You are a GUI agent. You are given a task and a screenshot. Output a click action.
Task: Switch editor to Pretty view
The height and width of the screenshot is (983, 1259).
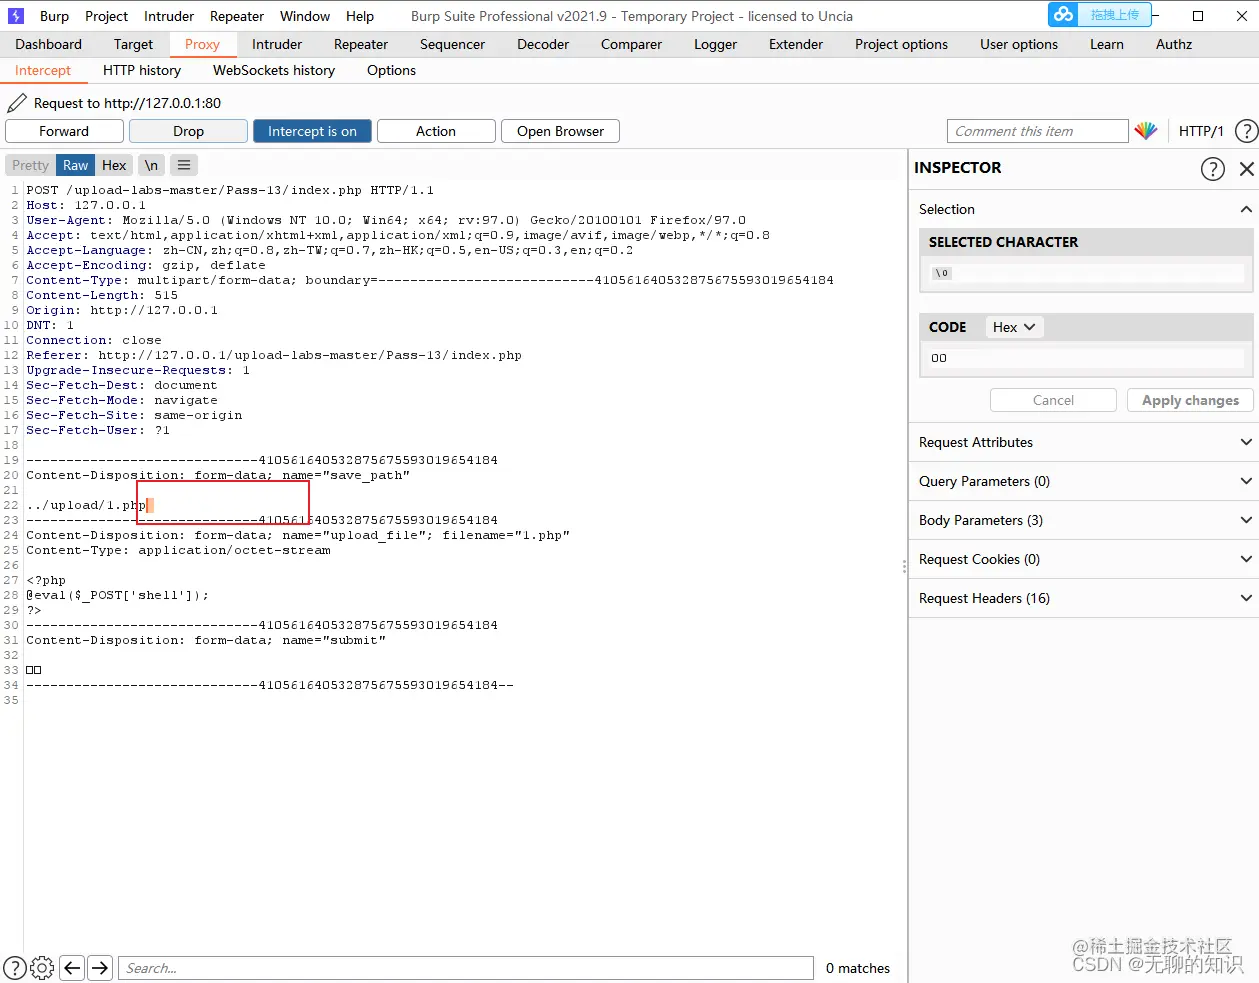click(x=30, y=165)
